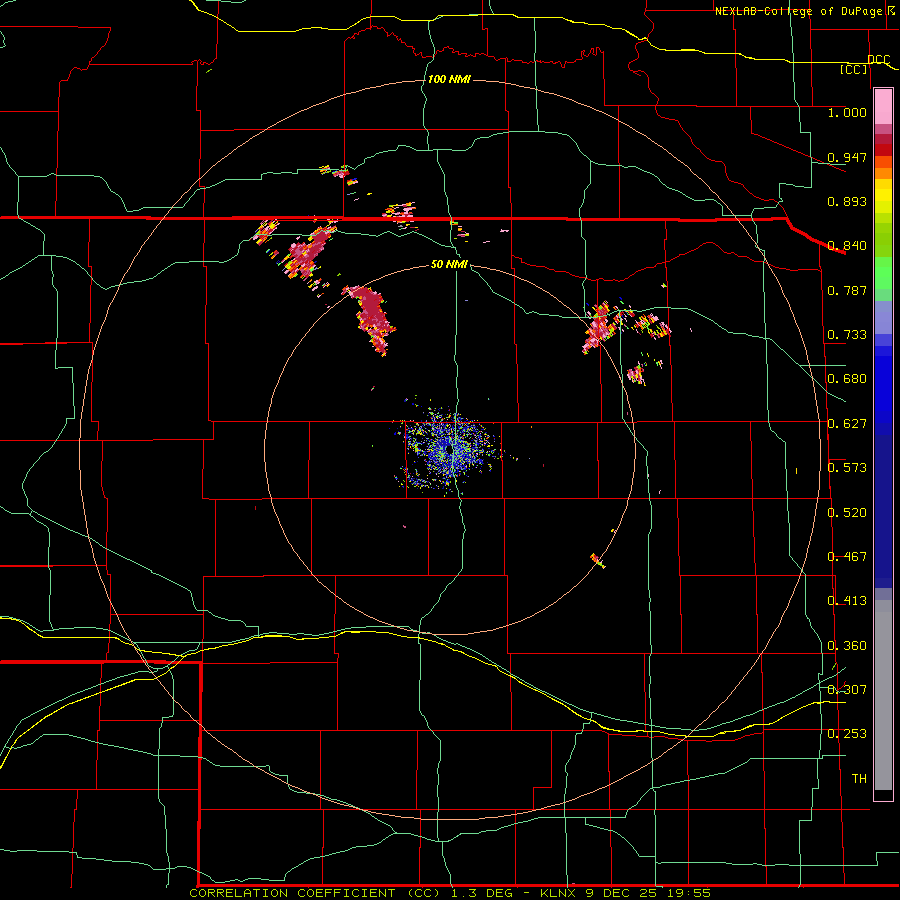Image resolution: width=900 pixels, height=900 pixels.
Task: Select the 0.840 scale value
Action: coord(847,246)
